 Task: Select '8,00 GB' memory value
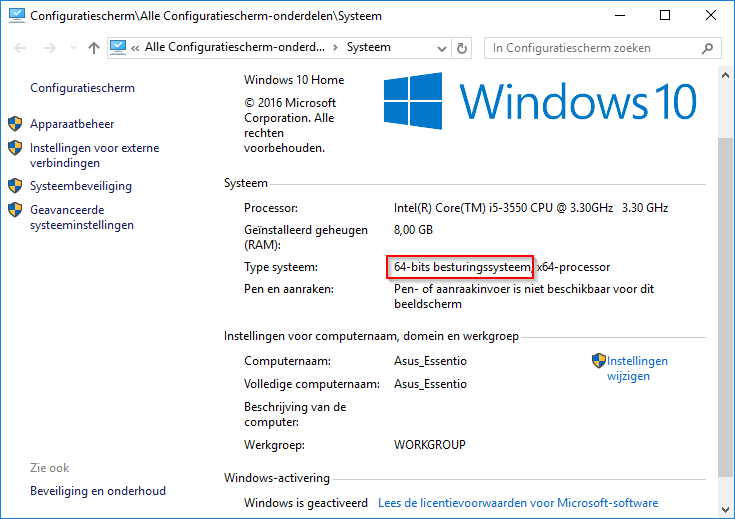click(413, 230)
